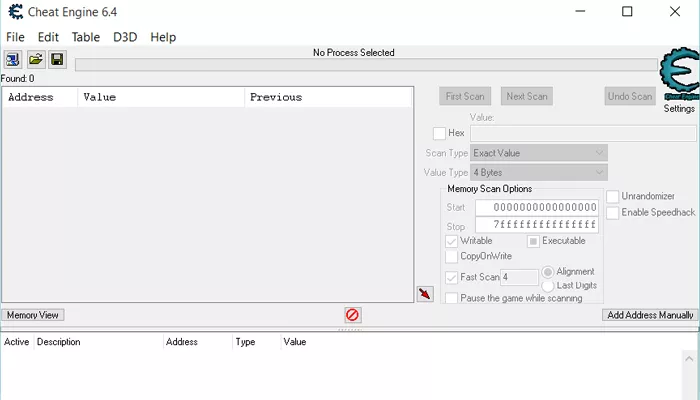Screen dimensions: 700x400
Task: Click the Description column header
Action: pyautogui.click(x=98, y=342)
